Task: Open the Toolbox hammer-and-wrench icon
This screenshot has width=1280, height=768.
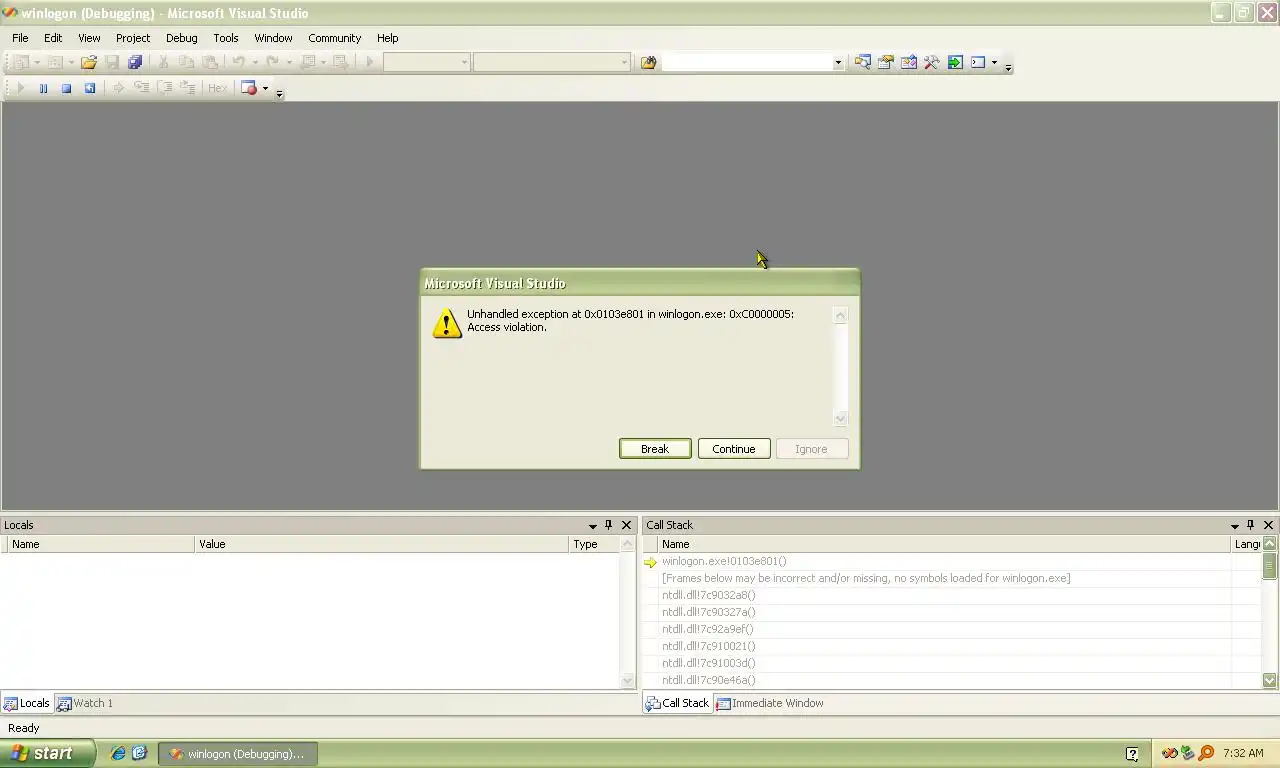Action: (x=931, y=62)
